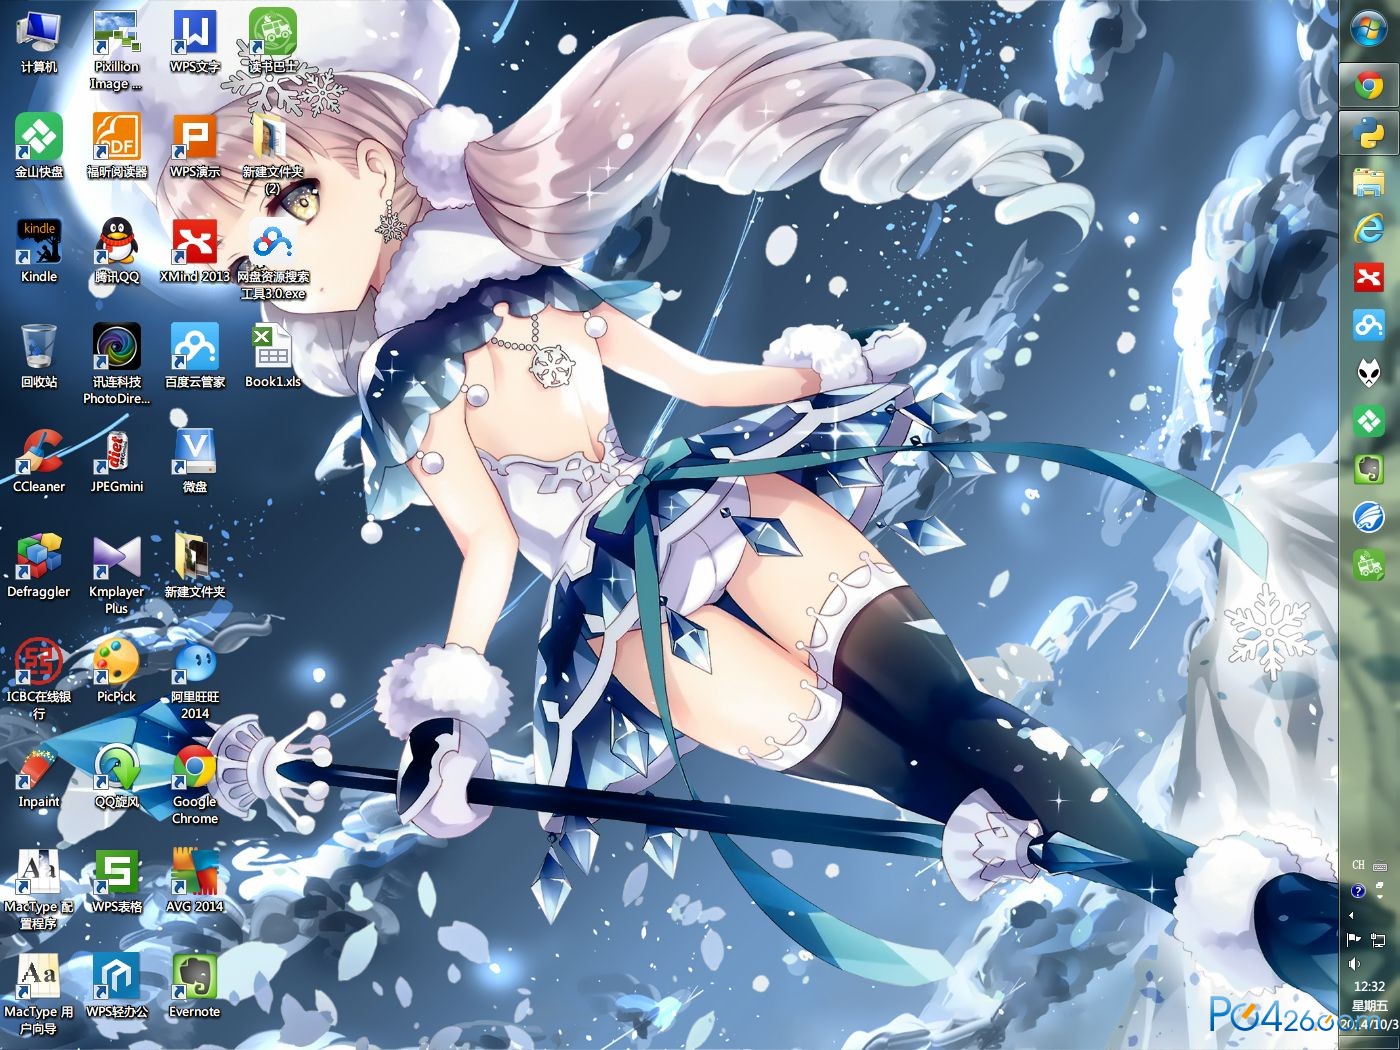This screenshot has width=1400, height=1050.
Task: Click the keyboard icon in language bar
Action: pyautogui.click(x=1380, y=866)
